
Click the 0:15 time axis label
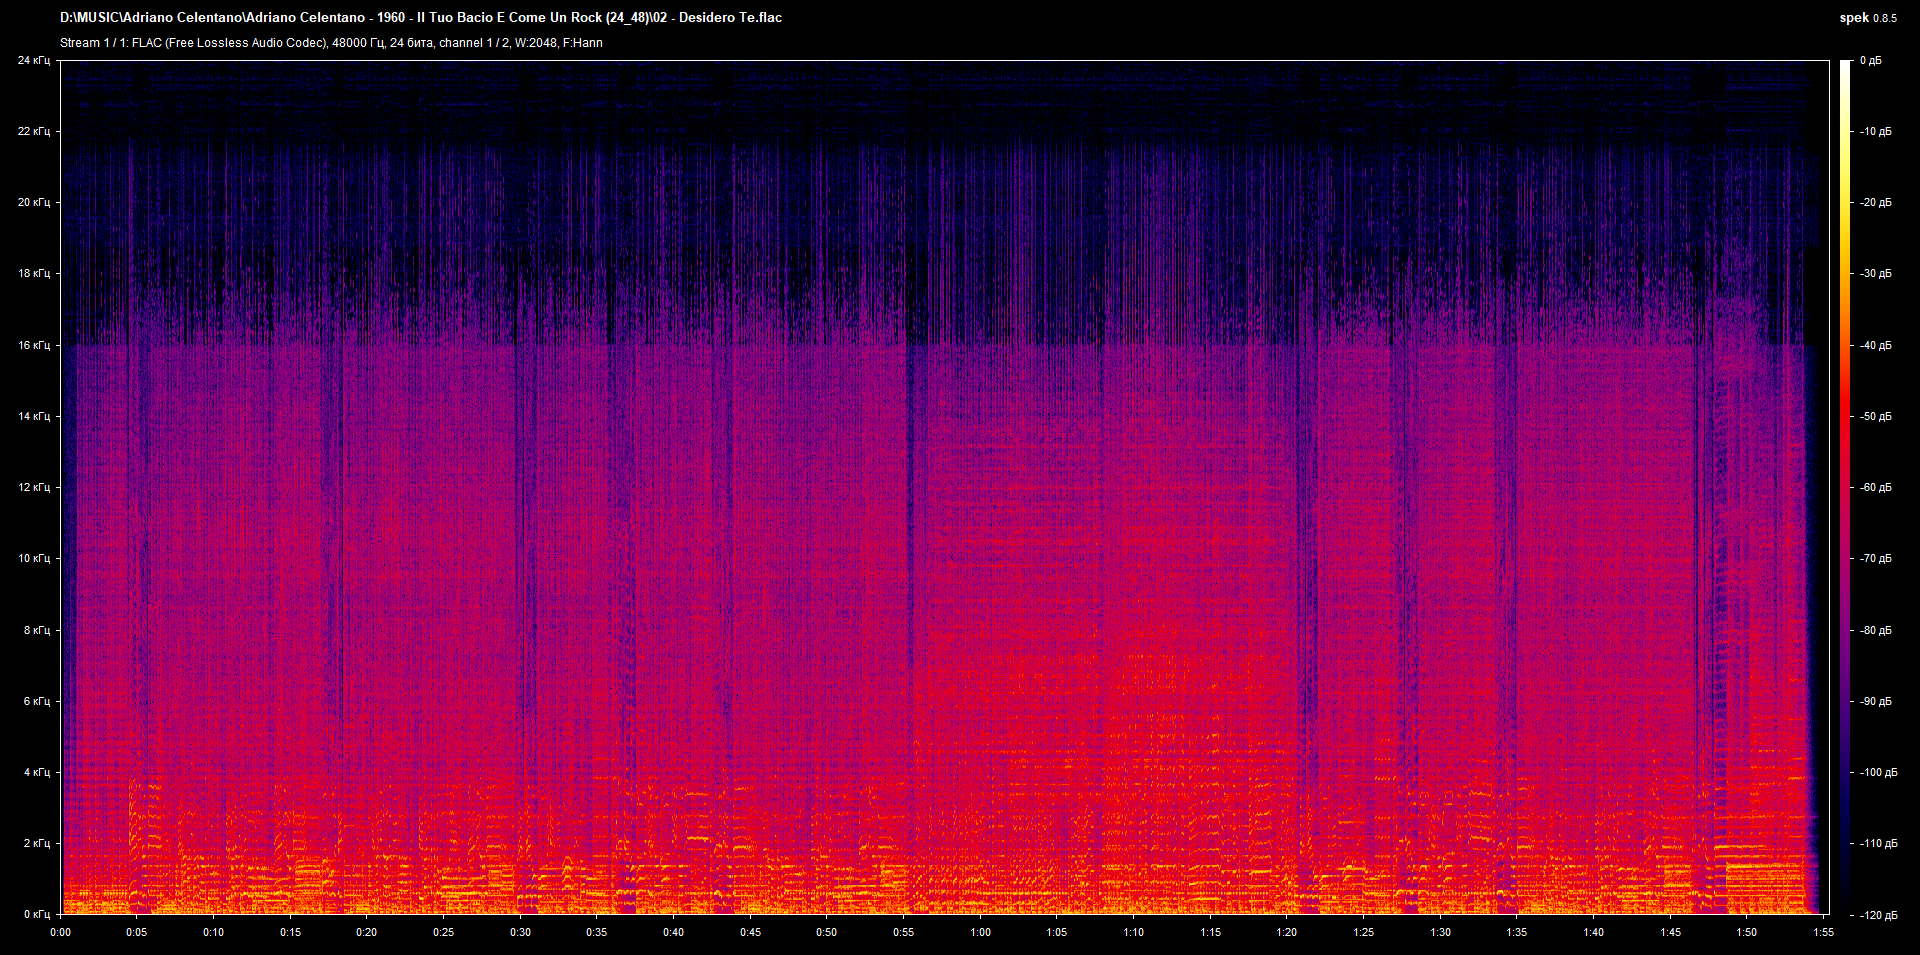pyautogui.click(x=291, y=932)
